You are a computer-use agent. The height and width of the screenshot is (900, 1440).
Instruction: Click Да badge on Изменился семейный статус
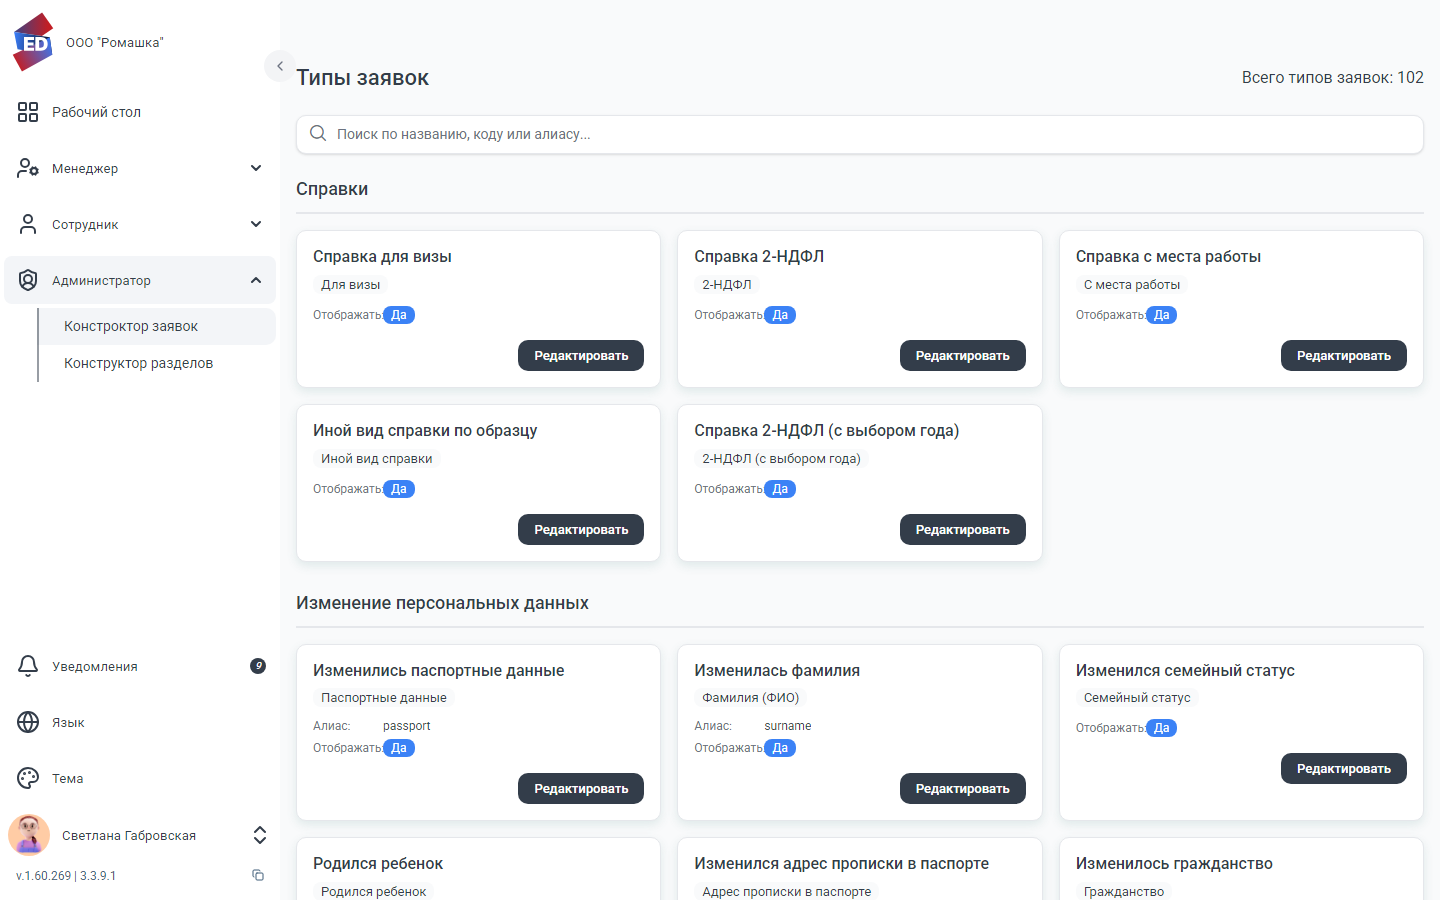pyautogui.click(x=1161, y=728)
